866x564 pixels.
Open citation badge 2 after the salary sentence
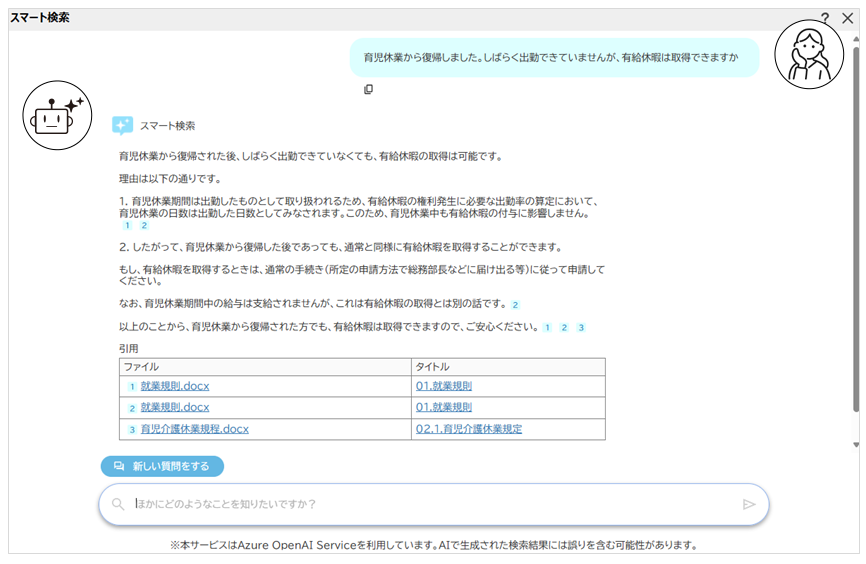tap(515, 305)
